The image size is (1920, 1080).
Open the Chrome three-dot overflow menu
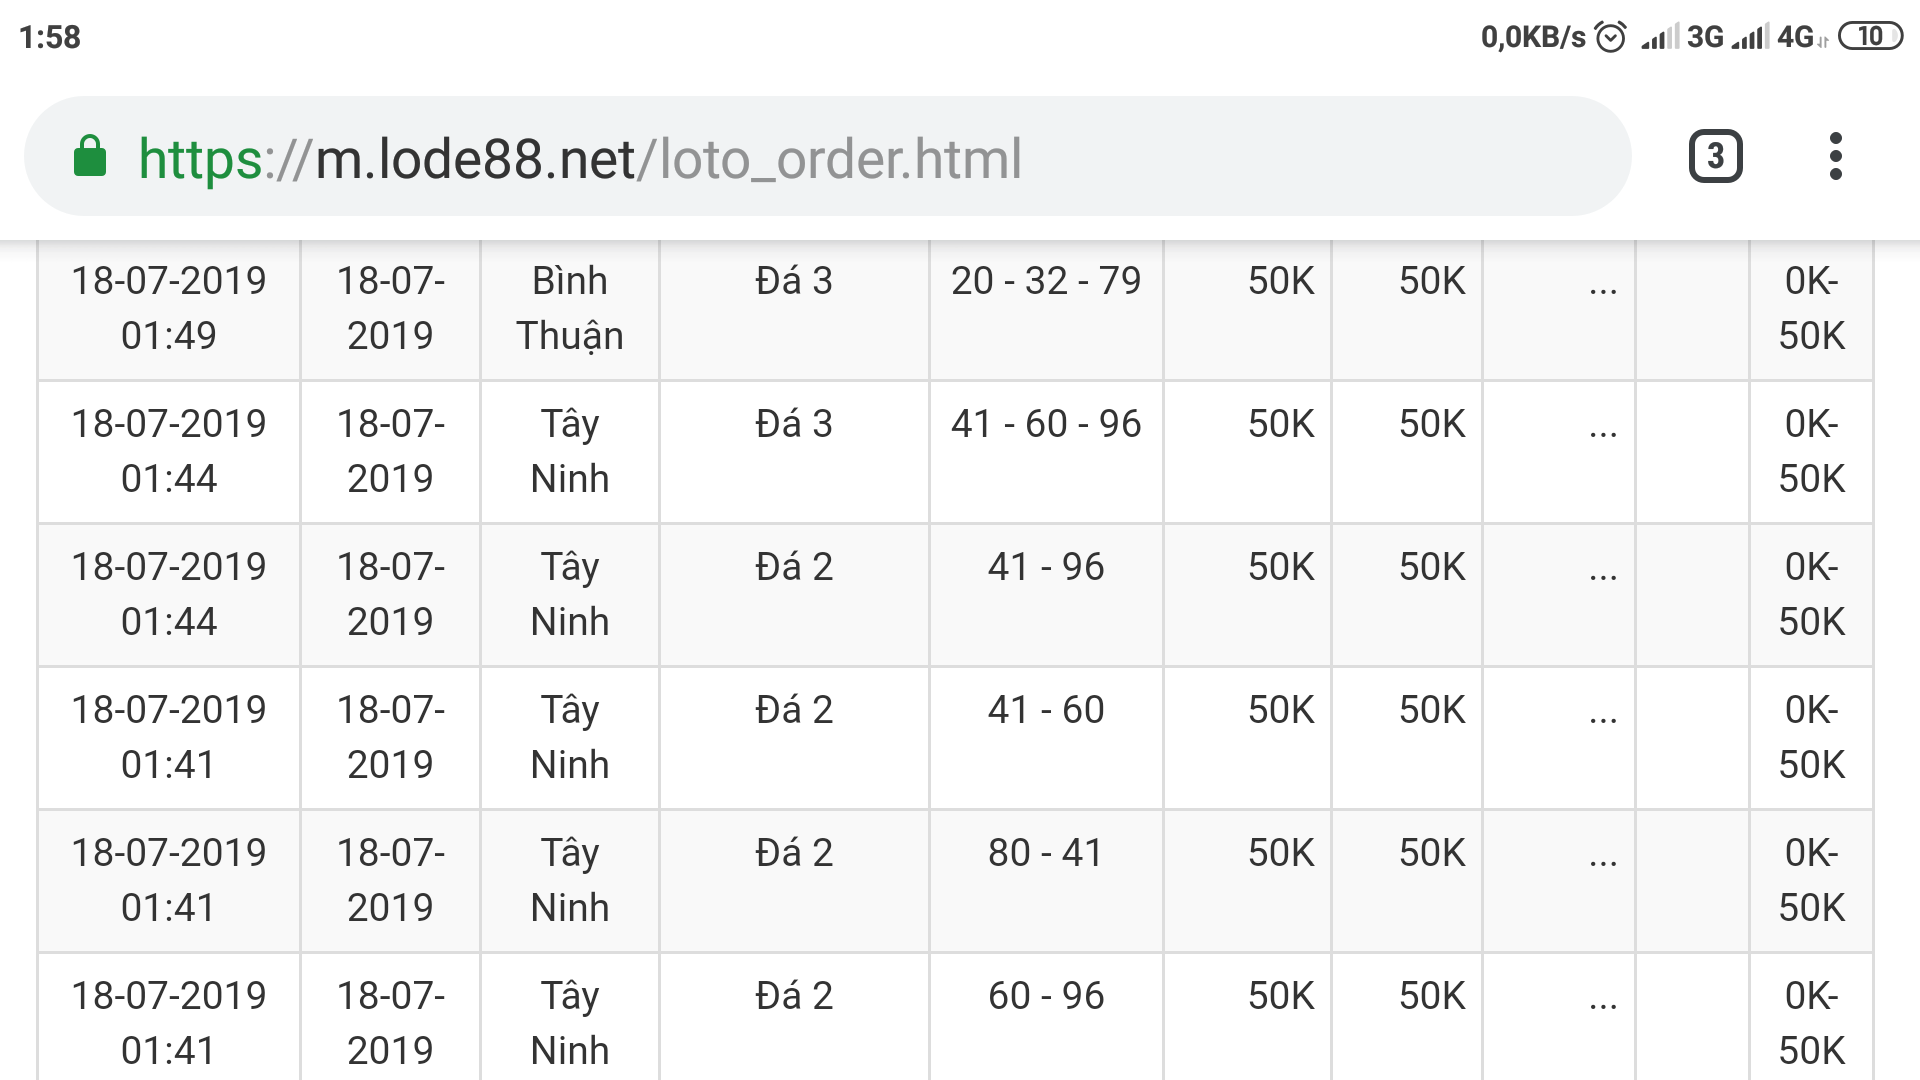point(1835,156)
